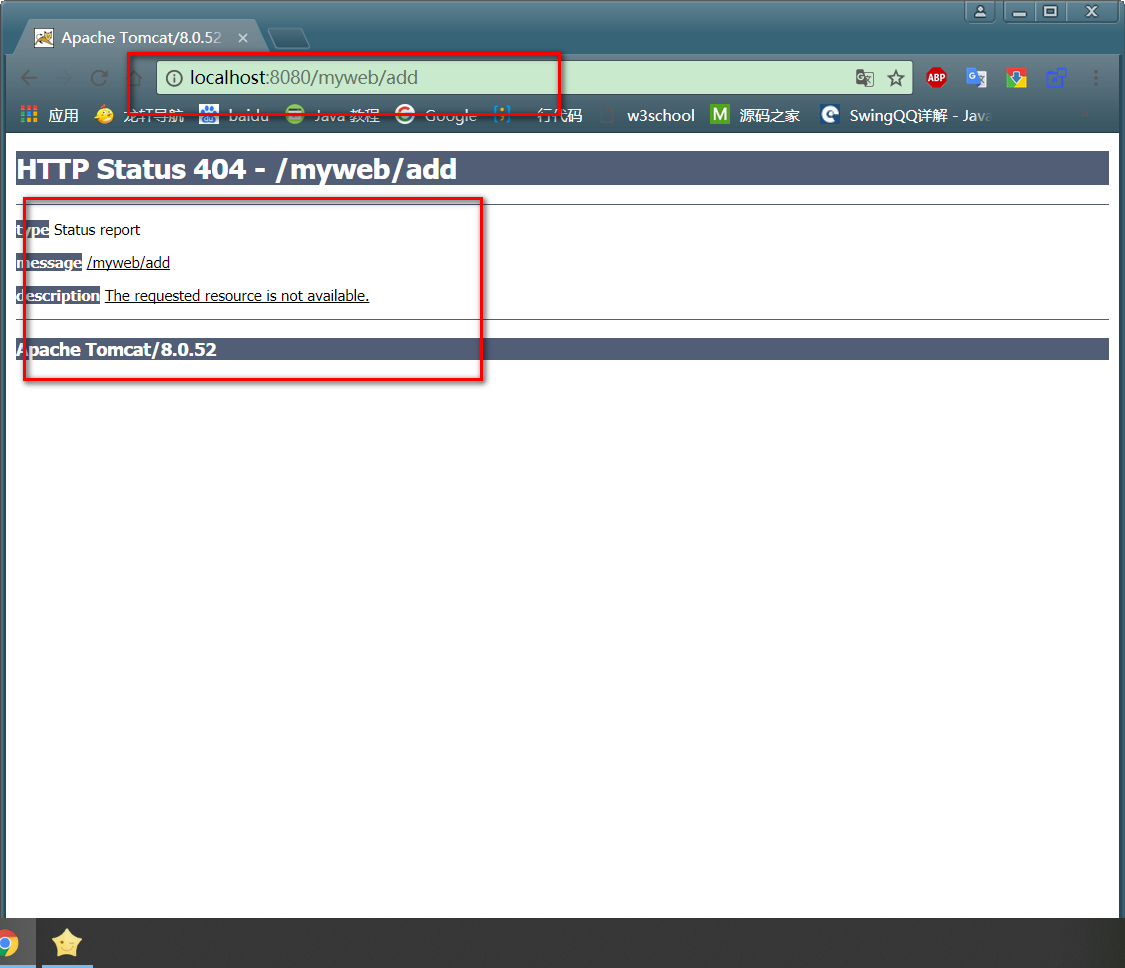Close the Chrome window
Image resolution: width=1125 pixels, height=968 pixels.
1092,11
